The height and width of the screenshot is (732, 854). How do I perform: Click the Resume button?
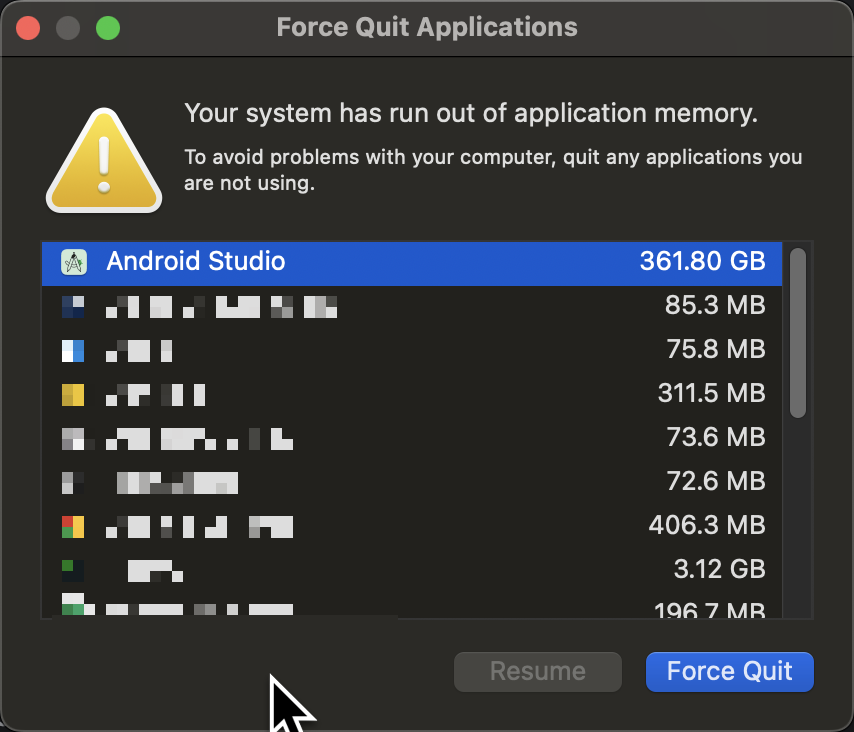coord(538,672)
